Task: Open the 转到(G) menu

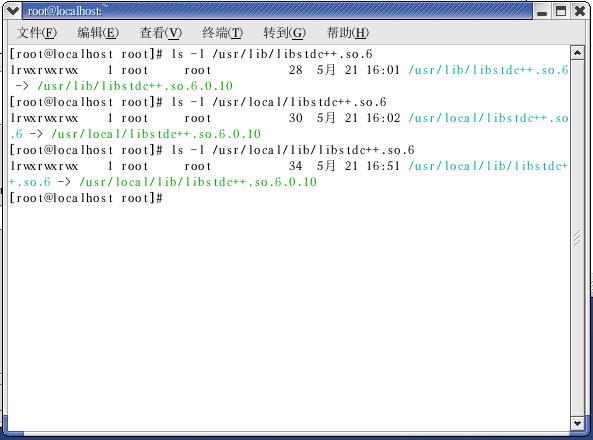Action: pos(284,33)
